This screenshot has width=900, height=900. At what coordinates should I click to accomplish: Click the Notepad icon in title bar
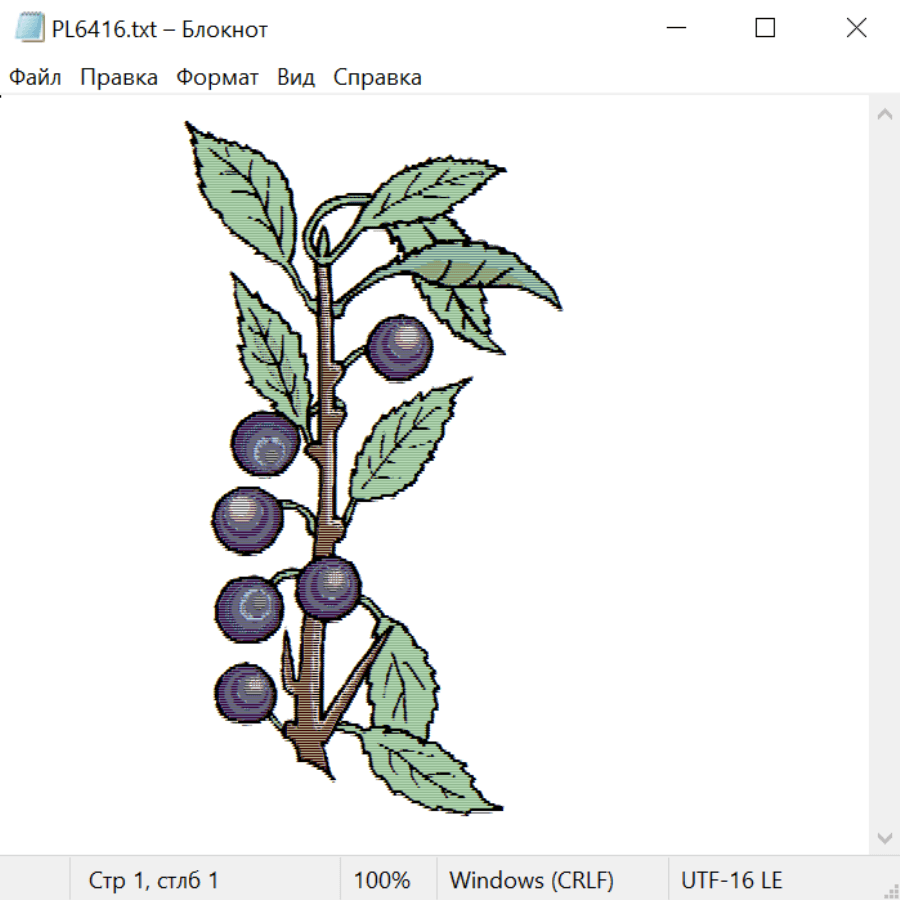(29, 28)
